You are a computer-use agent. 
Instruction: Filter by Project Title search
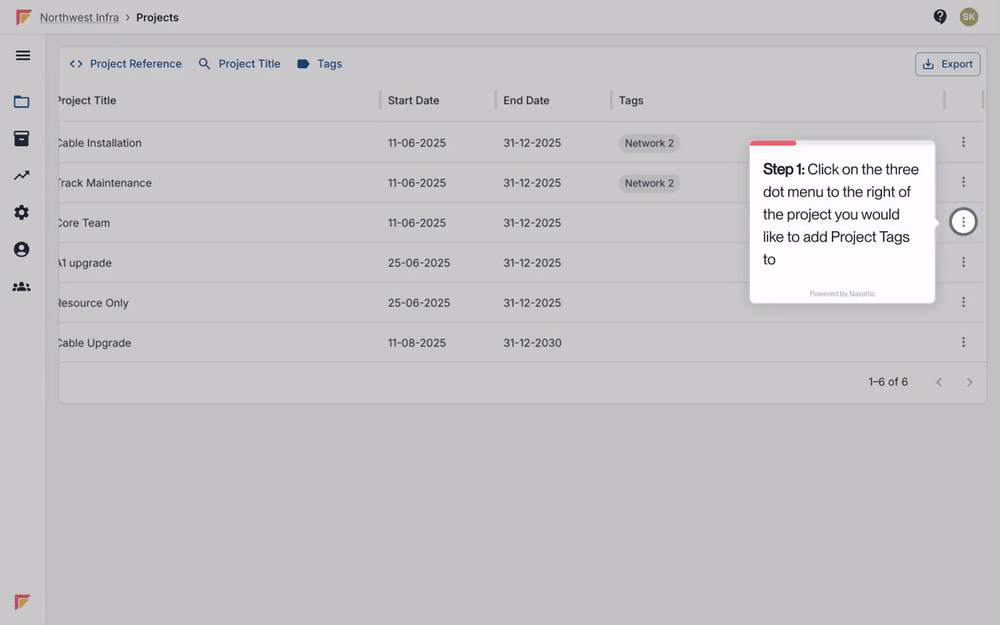239,64
